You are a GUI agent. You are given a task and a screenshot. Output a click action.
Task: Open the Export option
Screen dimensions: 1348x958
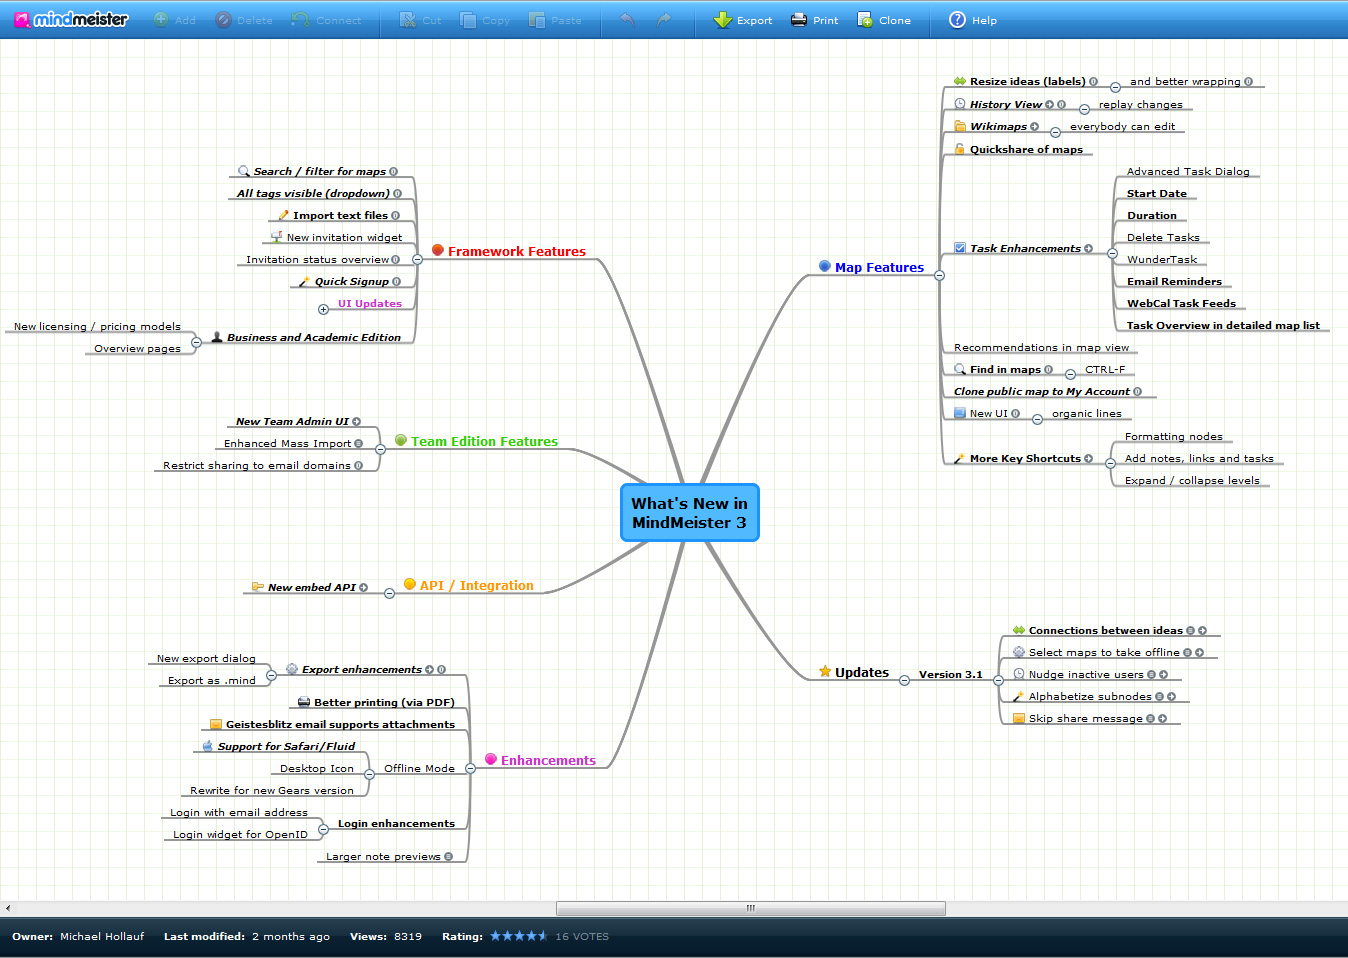(743, 20)
